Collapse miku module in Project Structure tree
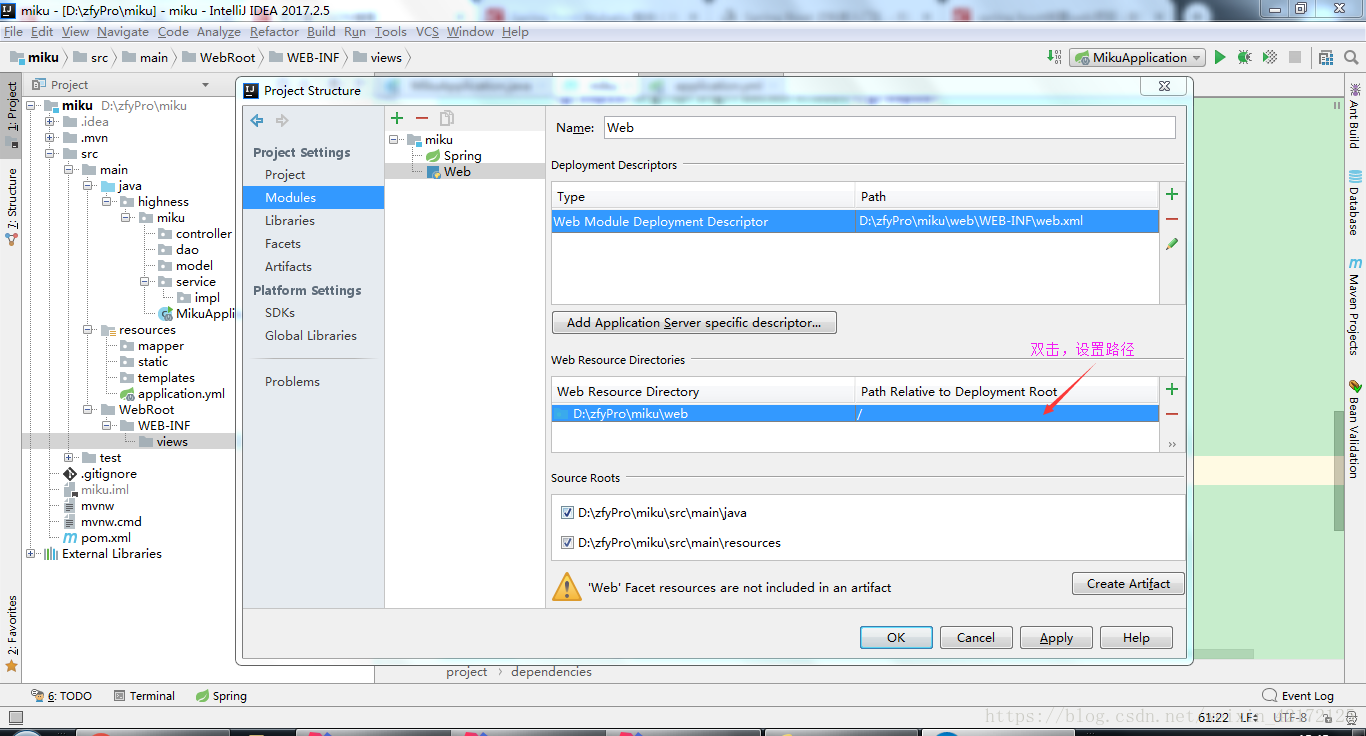 (x=395, y=139)
